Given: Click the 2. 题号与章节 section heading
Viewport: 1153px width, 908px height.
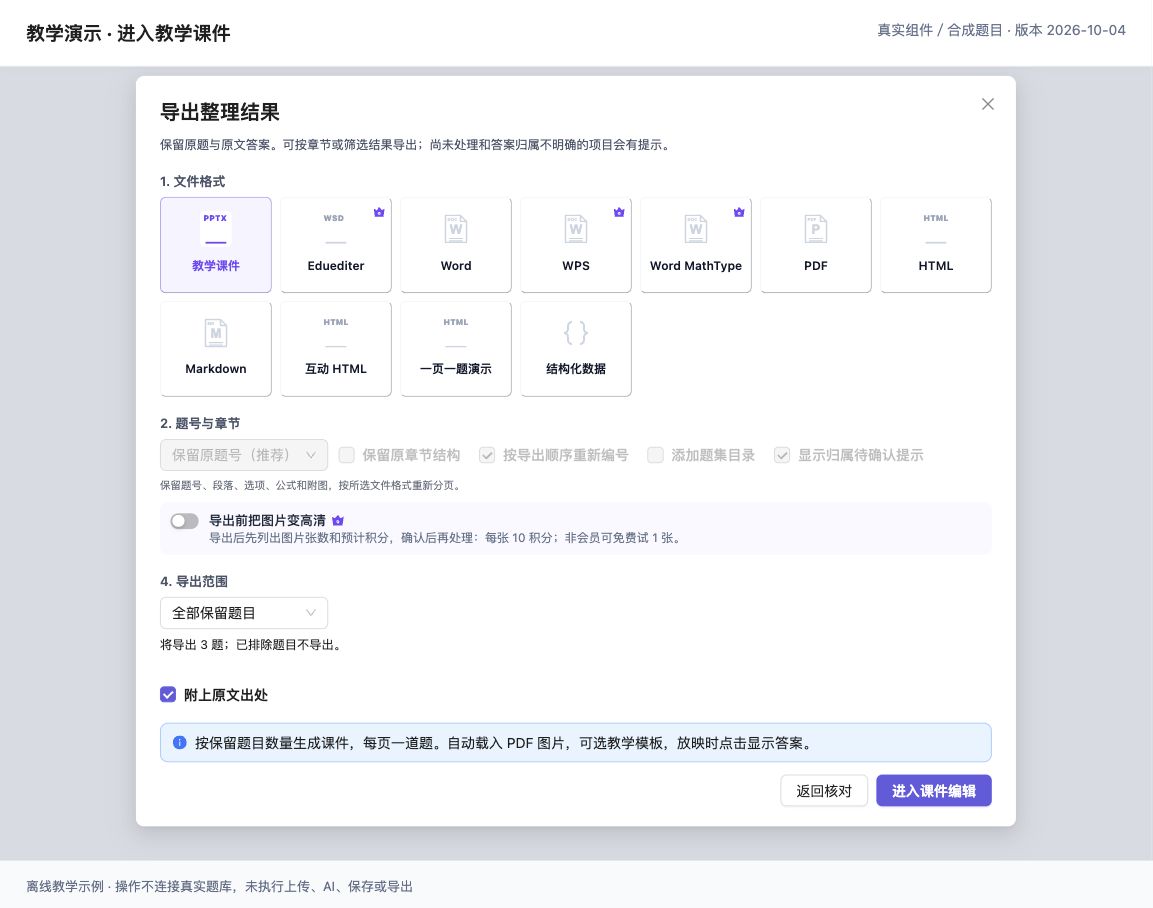Looking at the screenshot, I should (200, 423).
